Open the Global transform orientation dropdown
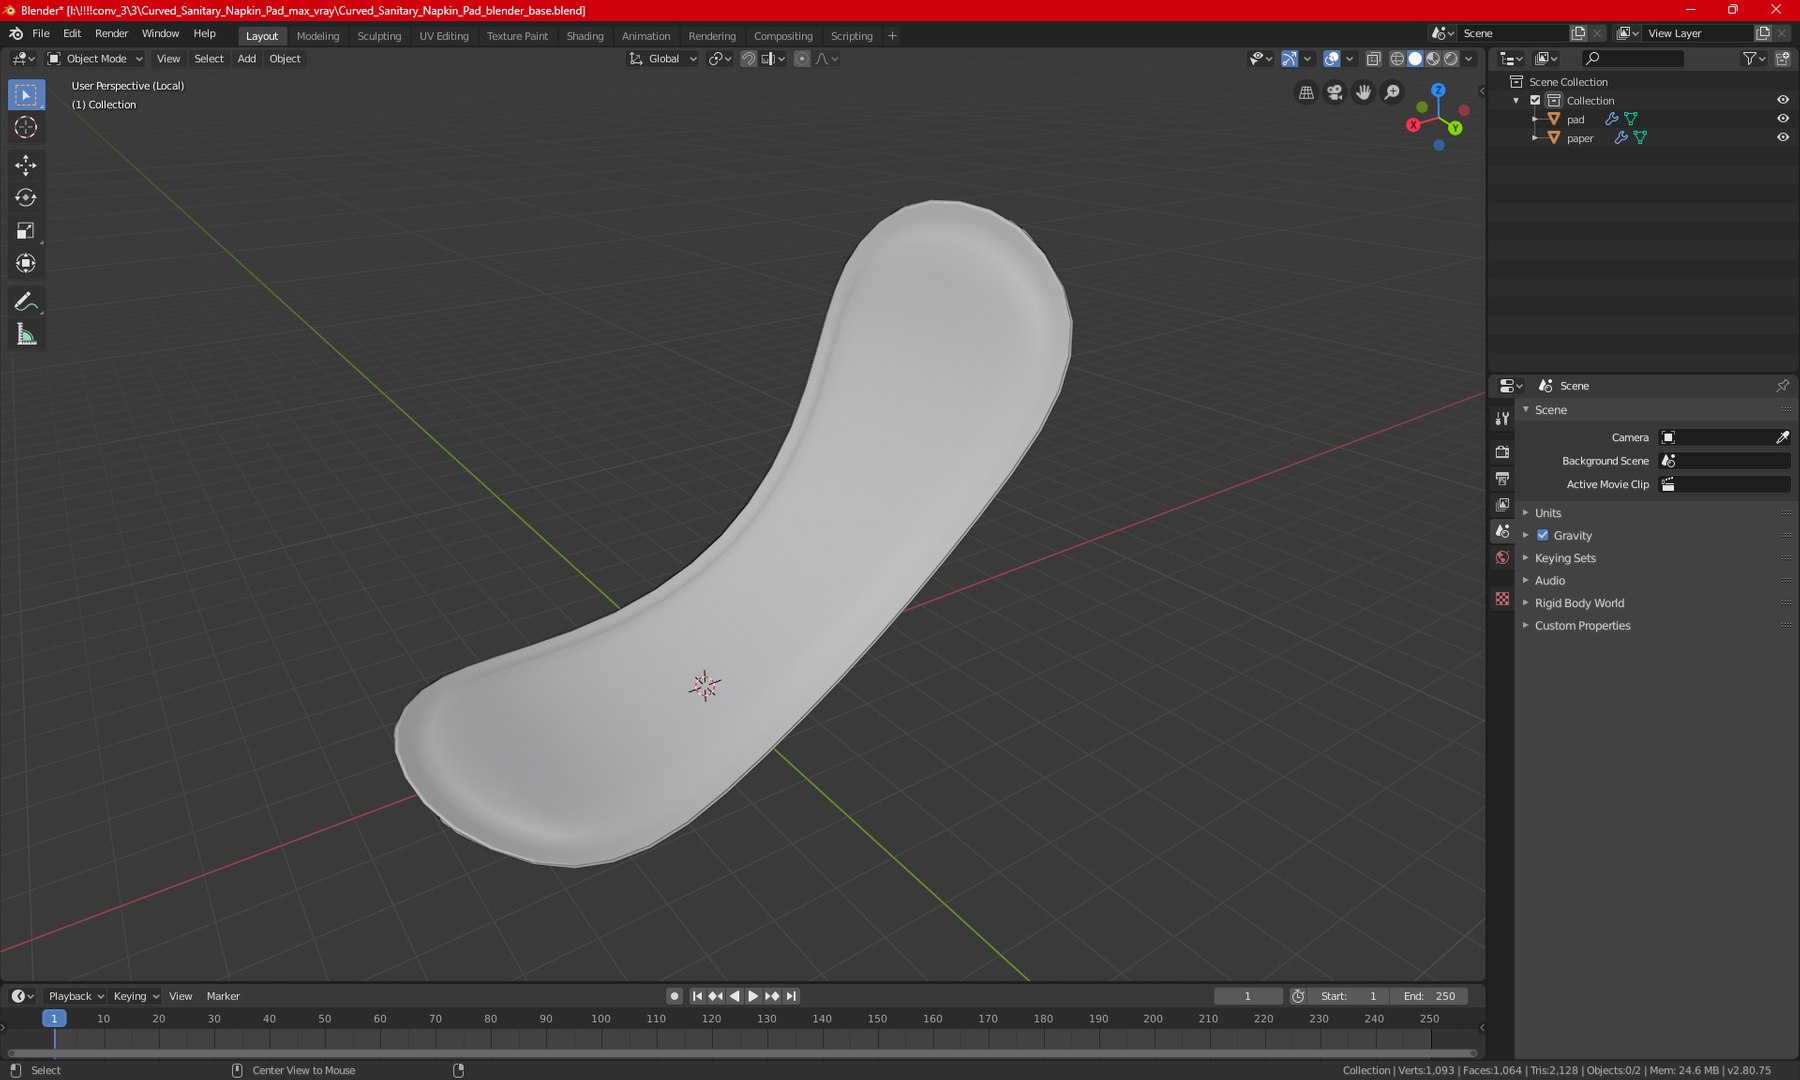The width and height of the screenshot is (1800, 1080). point(663,59)
